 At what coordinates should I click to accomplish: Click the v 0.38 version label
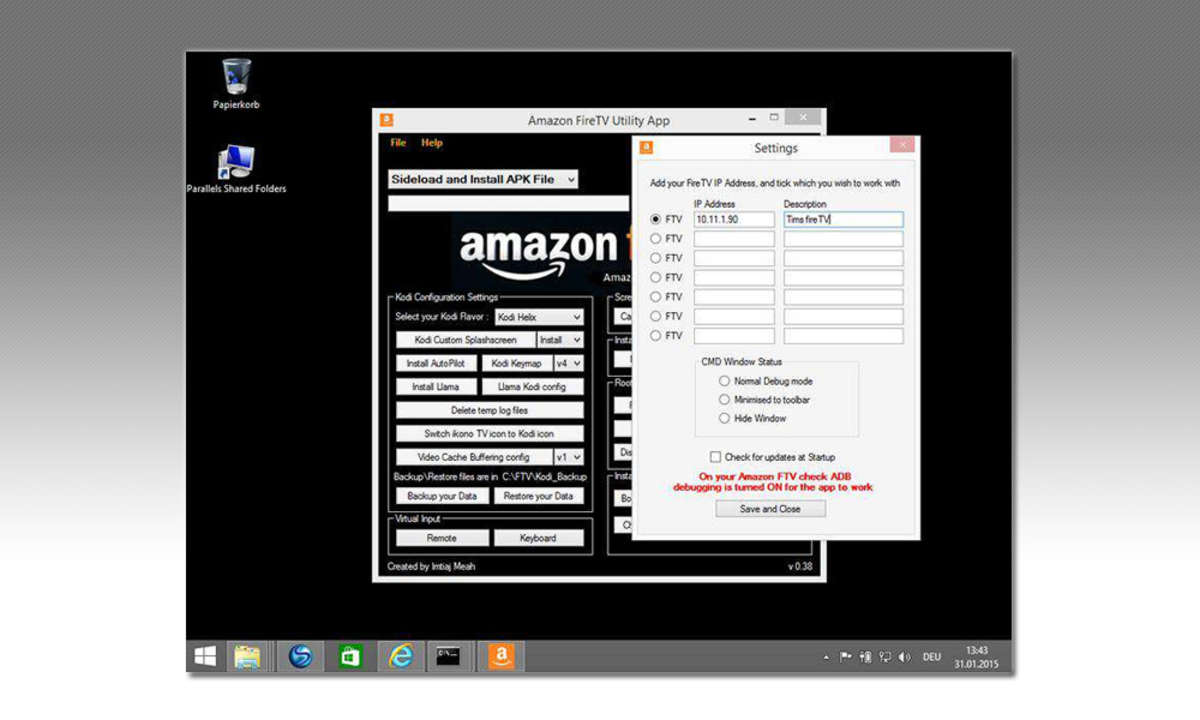(800, 566)
